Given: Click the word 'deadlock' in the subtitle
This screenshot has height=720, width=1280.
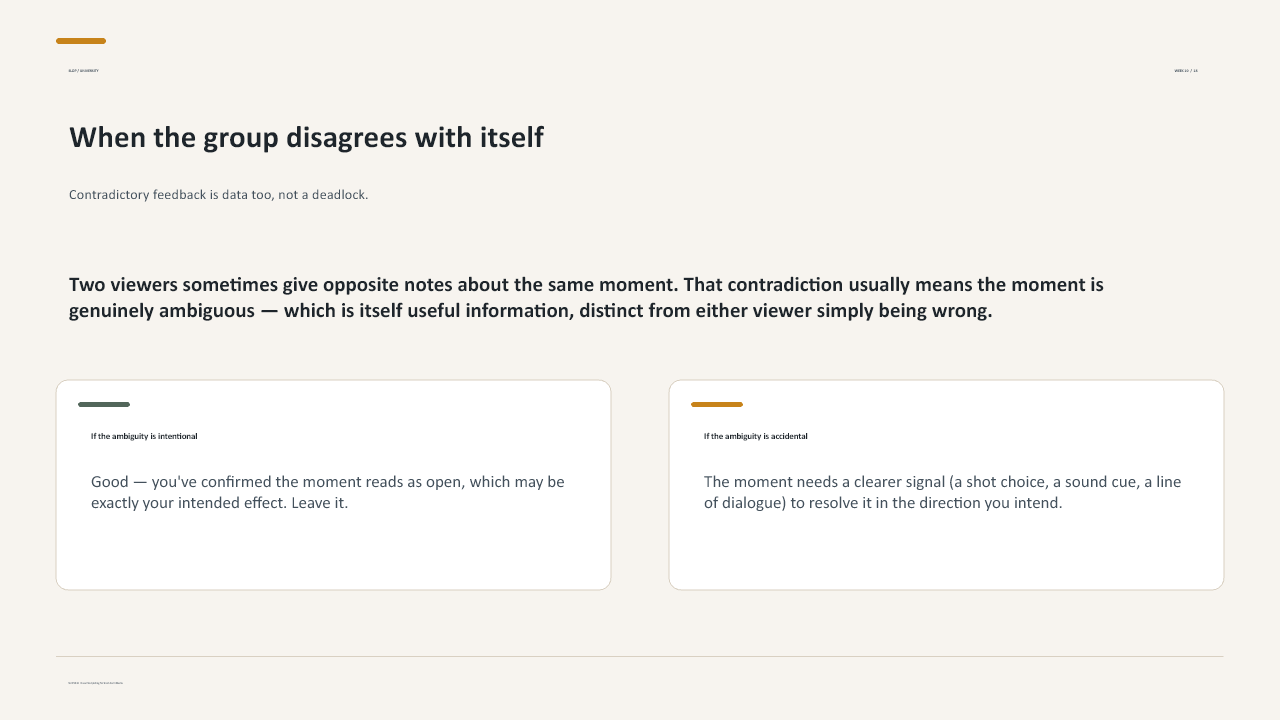Looking at the screenshot, I should [338, 195].
